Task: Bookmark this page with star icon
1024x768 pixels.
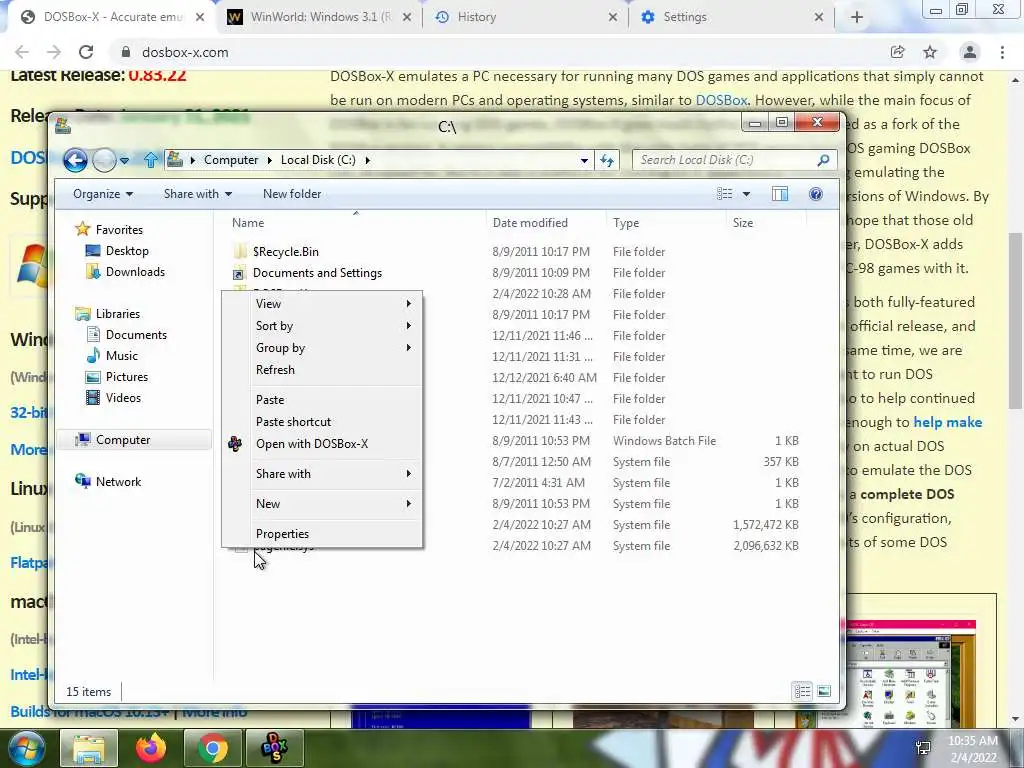Action: pos(930,52)
